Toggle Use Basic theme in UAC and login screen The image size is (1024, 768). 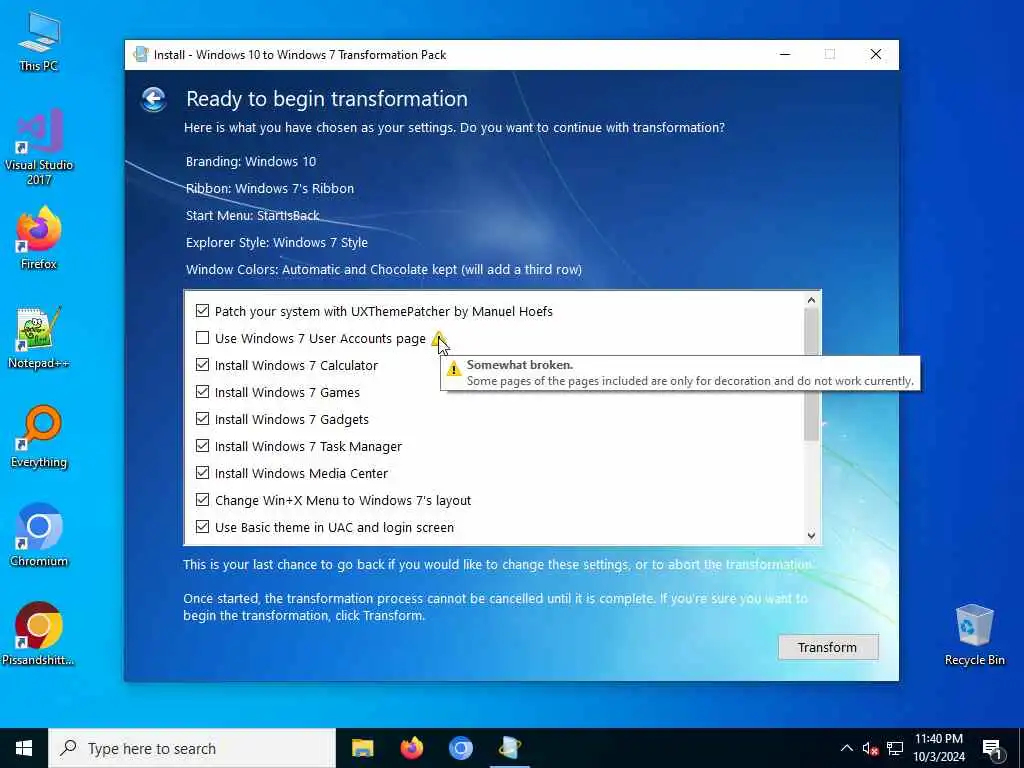(202, 526)
